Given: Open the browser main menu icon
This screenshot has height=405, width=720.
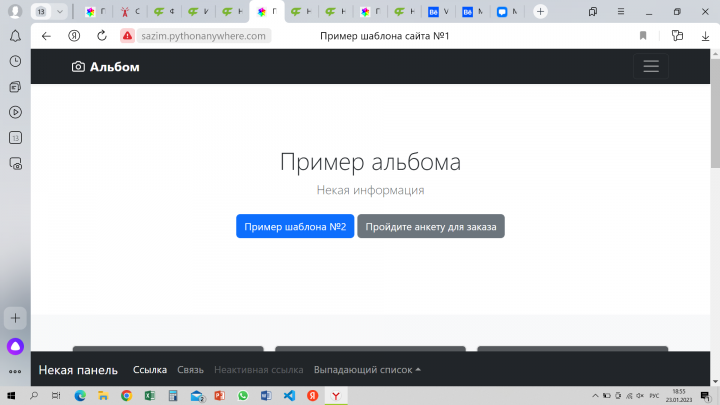Looking at the screenshot, I should (x=621, y=11).
